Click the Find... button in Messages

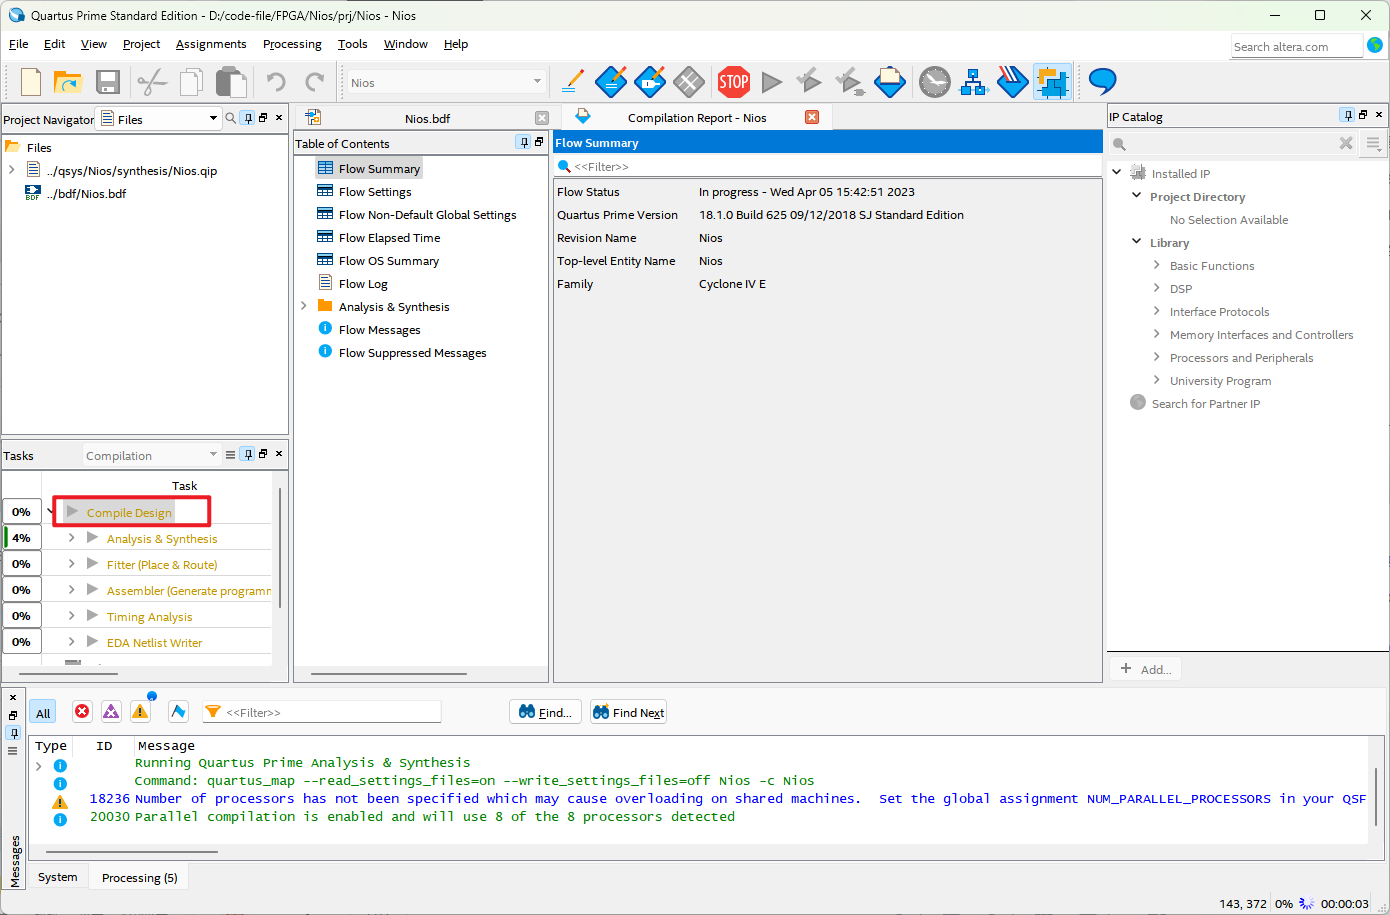546,712
